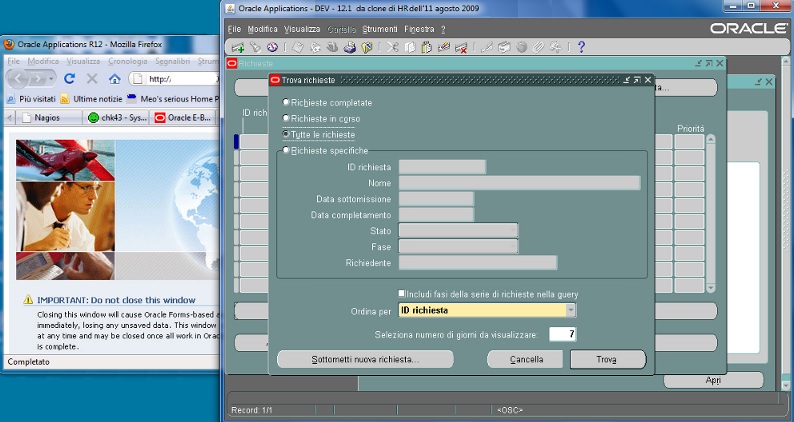Screen dimensions: 794x422
Task: Click the Translations globe icon
Action: point(521,47)
